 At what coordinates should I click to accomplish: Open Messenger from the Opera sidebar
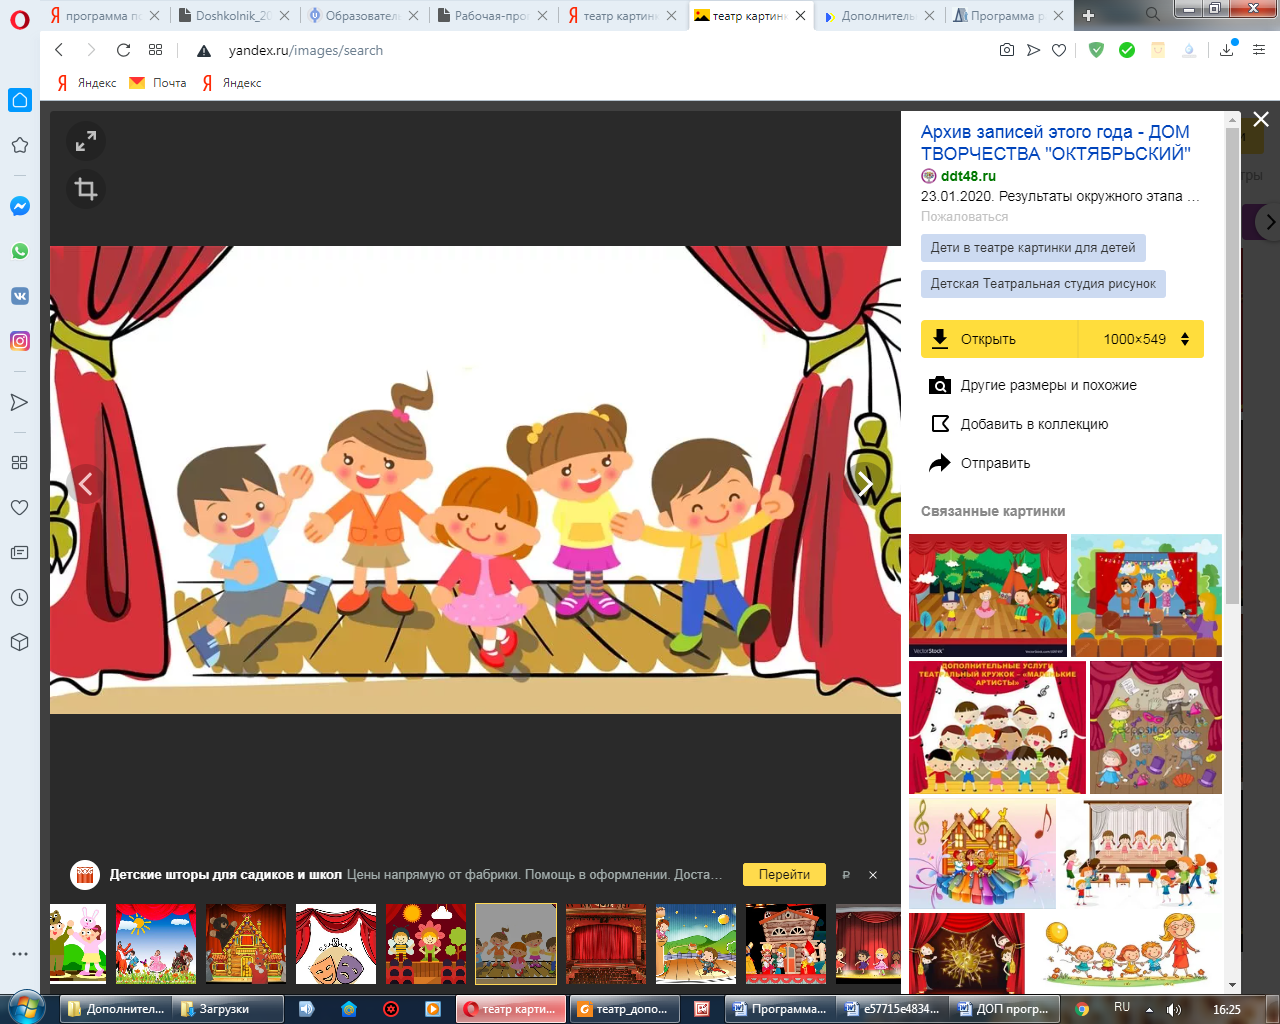(19, 206)
